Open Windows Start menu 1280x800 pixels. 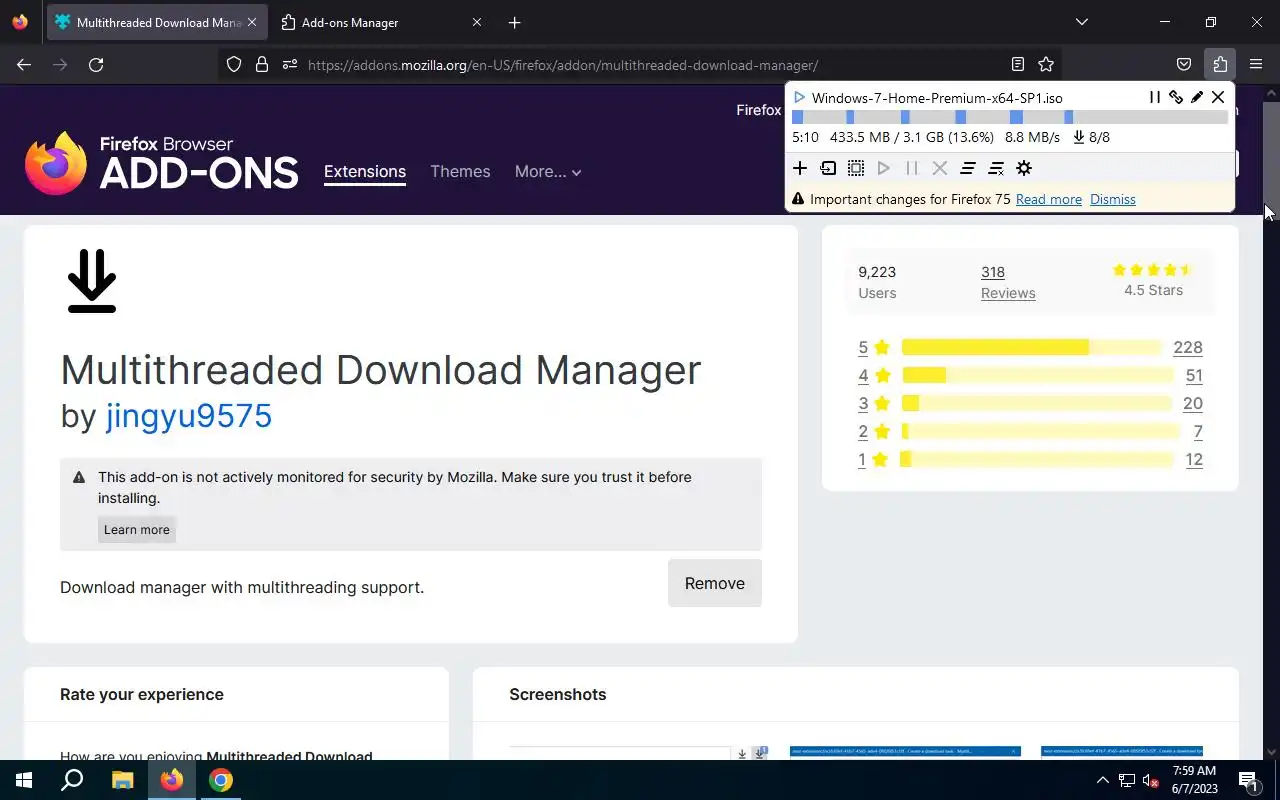[24, 780]
